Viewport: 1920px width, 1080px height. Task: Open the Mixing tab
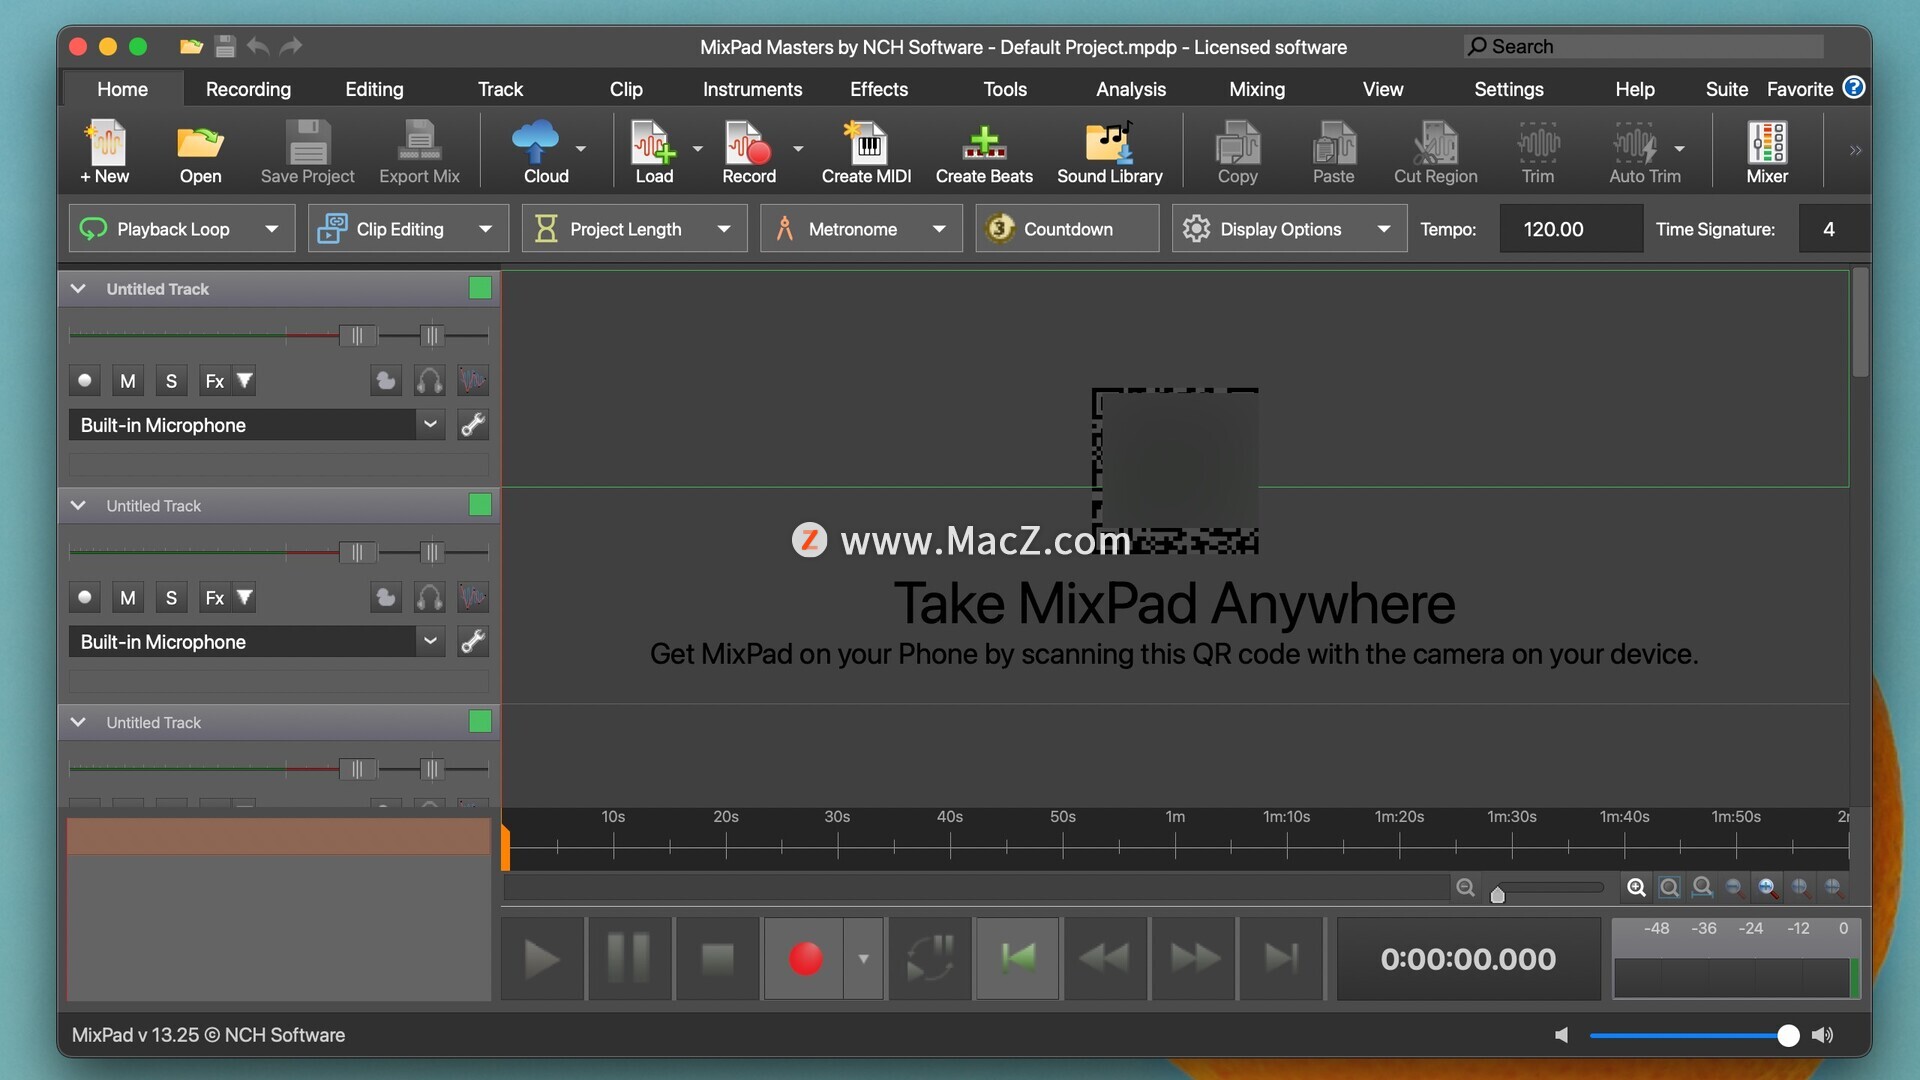pos(1256,89)
